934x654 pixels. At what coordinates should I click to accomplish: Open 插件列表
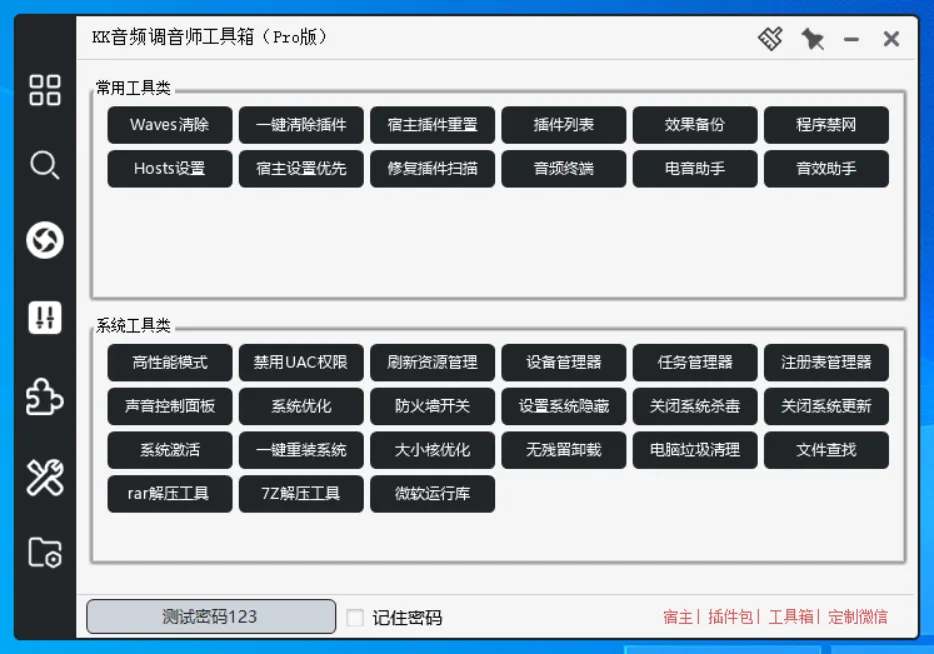(x=563, y=125)
